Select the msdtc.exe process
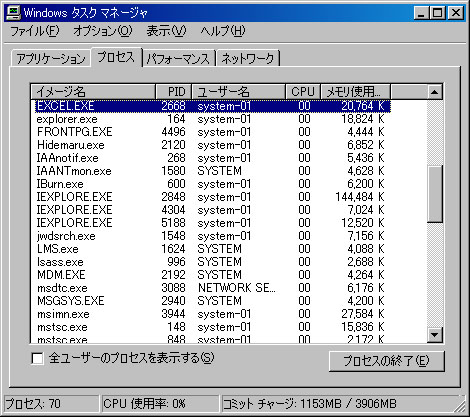This screenshot has height=417, width=470. coord(213,288)
